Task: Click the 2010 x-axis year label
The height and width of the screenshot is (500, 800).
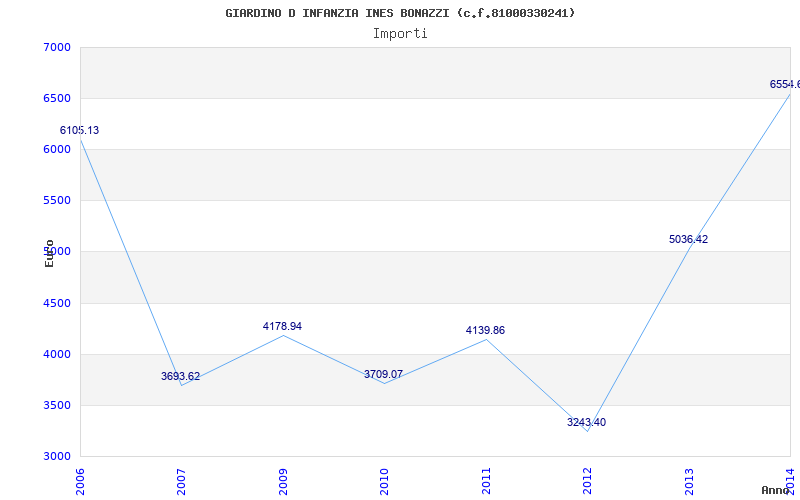Action: [384, 481]
